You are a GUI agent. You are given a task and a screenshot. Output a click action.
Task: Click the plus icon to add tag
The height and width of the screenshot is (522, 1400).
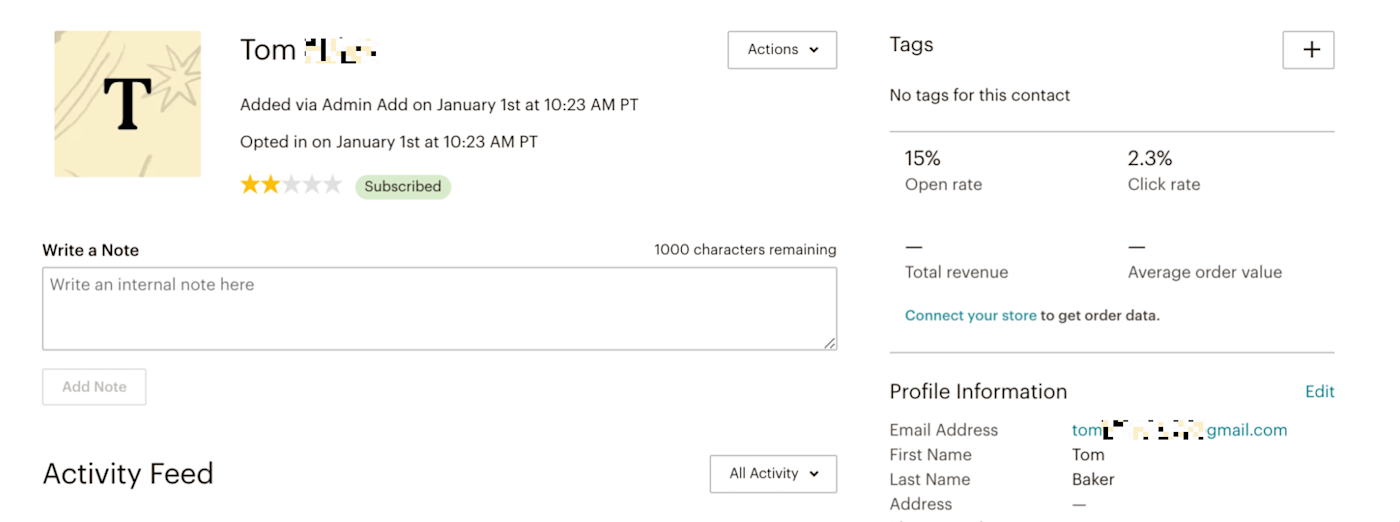1308,50
